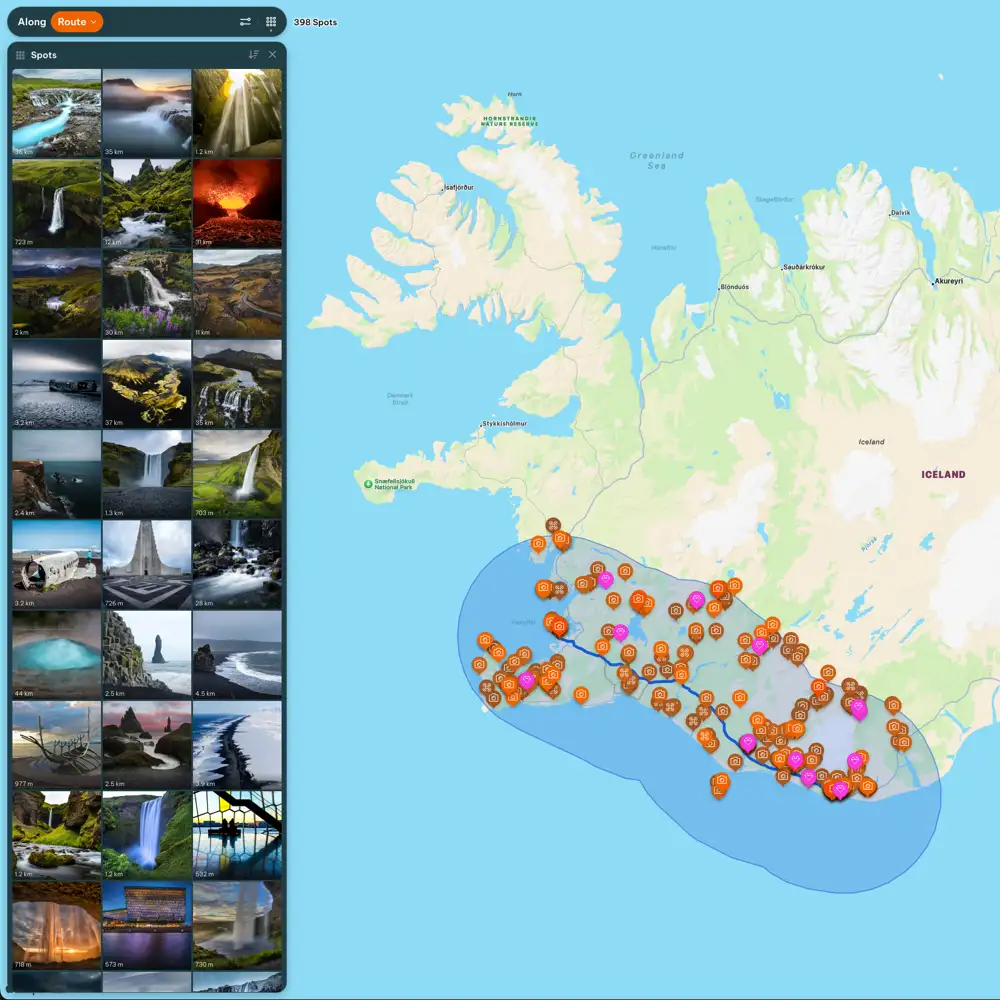This screenshot has height=1000, width=1000.
Task: Open Seljalandsfoss side view photo, 730 m
Action: point(237,925)
